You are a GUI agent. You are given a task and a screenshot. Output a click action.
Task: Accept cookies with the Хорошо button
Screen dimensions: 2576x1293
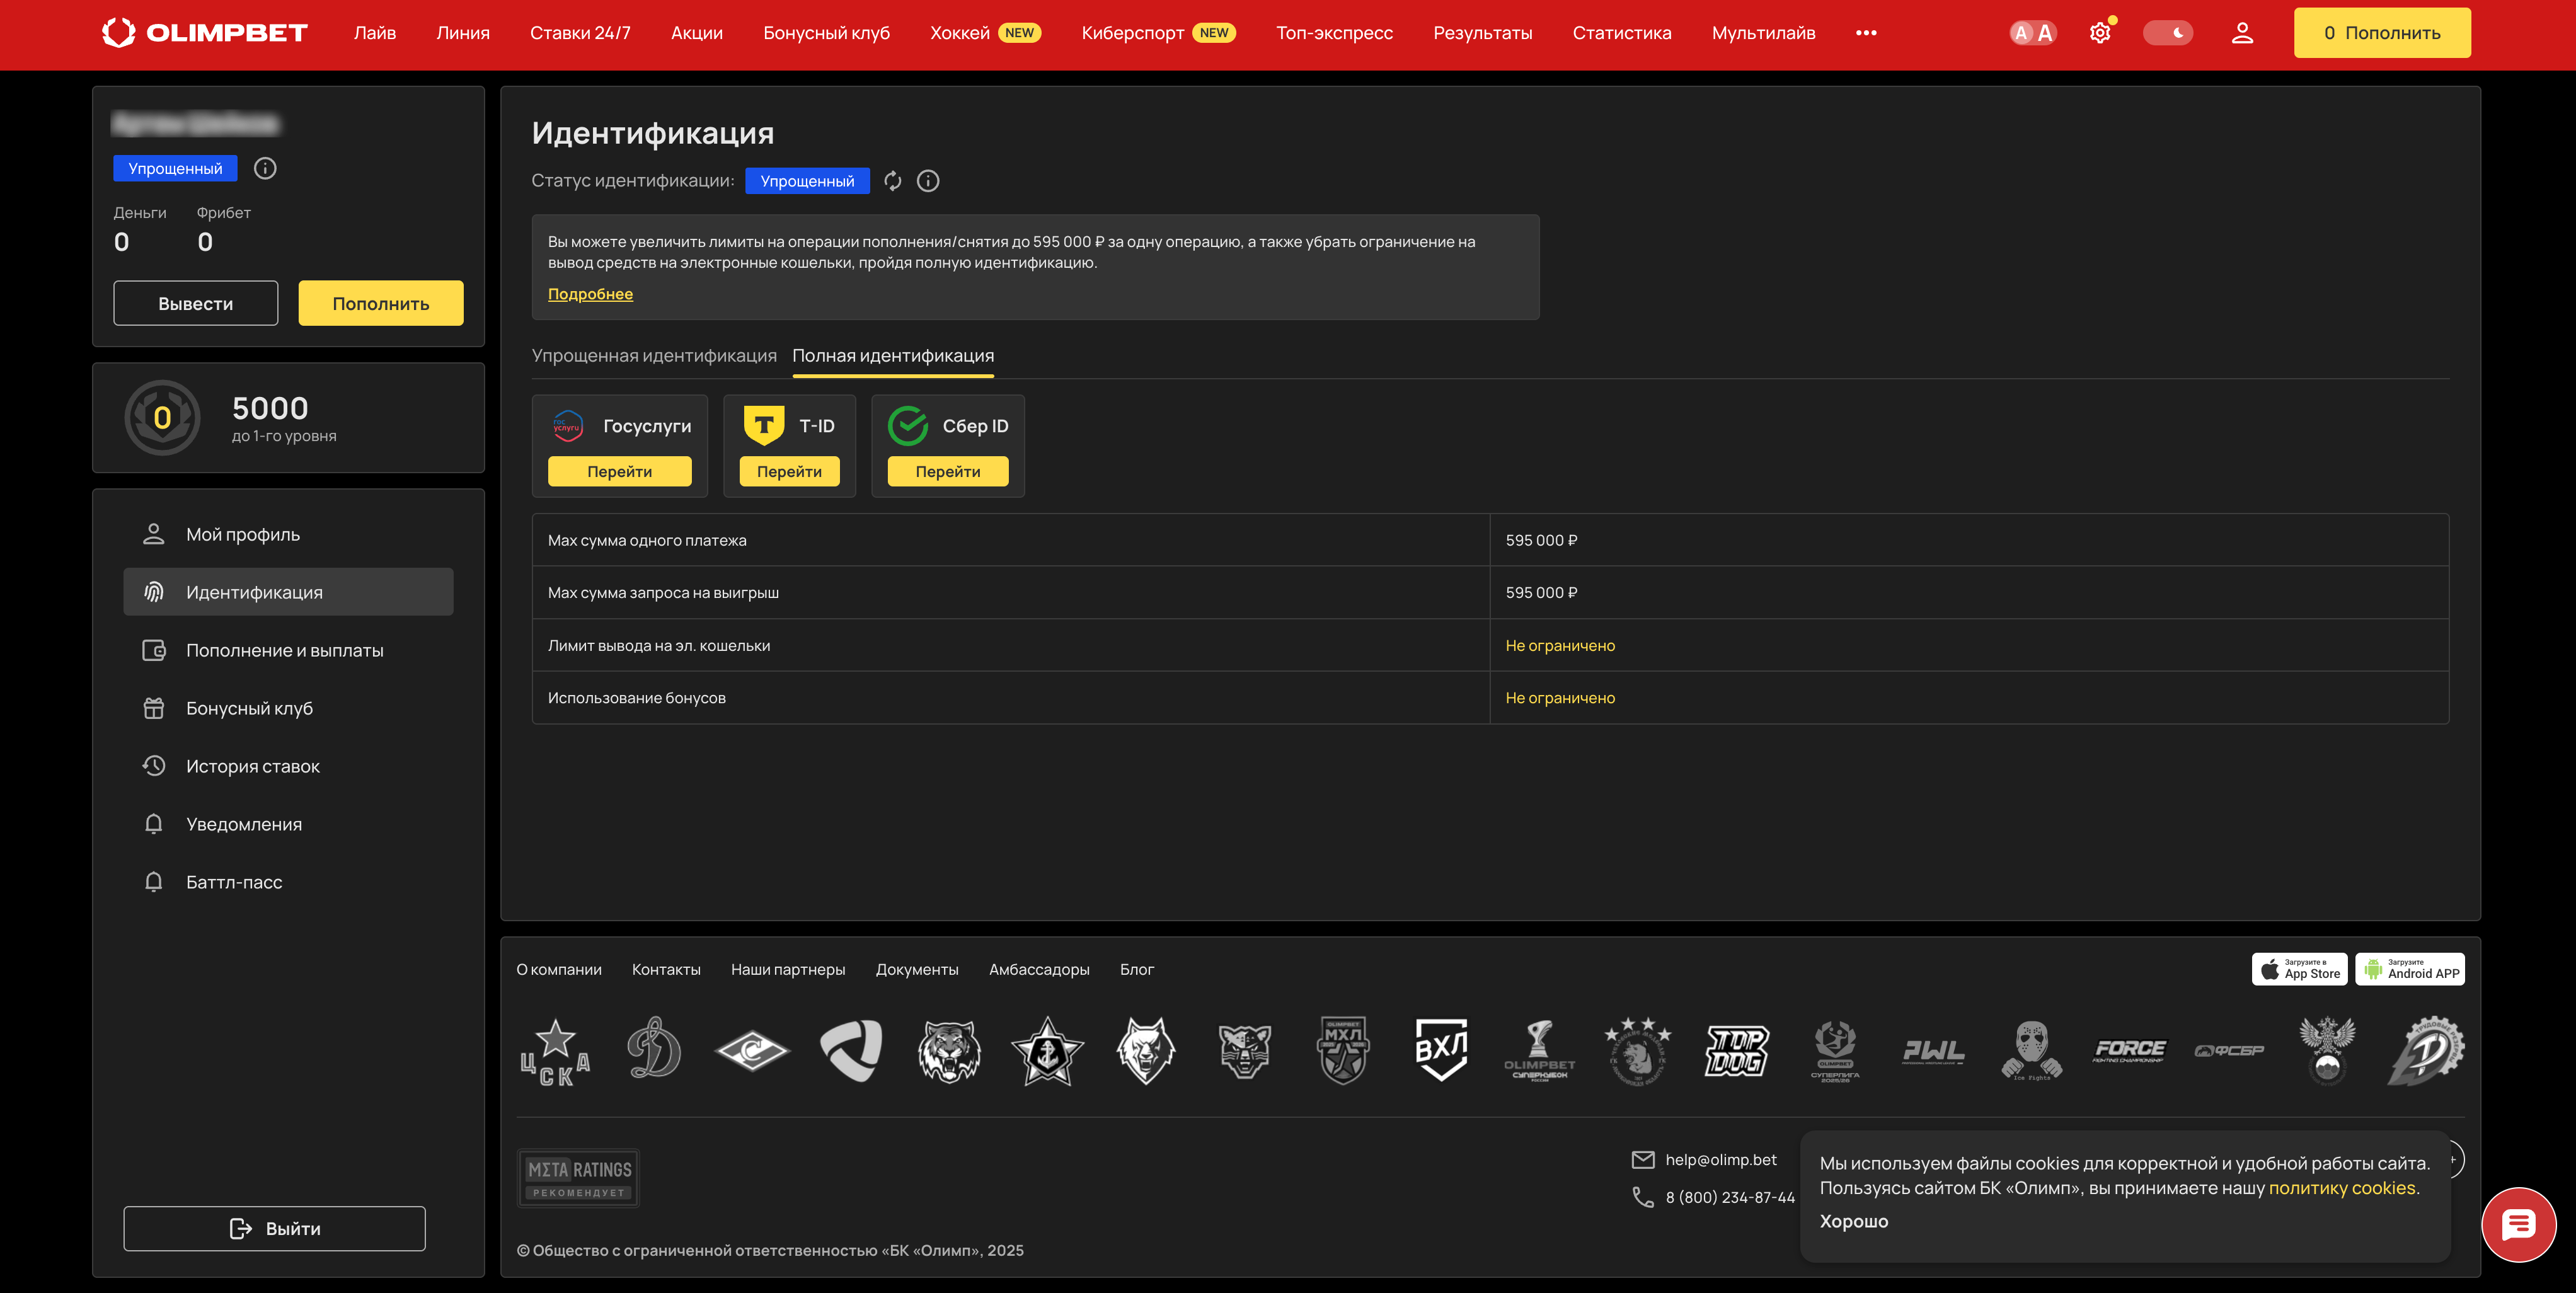1854,1221
